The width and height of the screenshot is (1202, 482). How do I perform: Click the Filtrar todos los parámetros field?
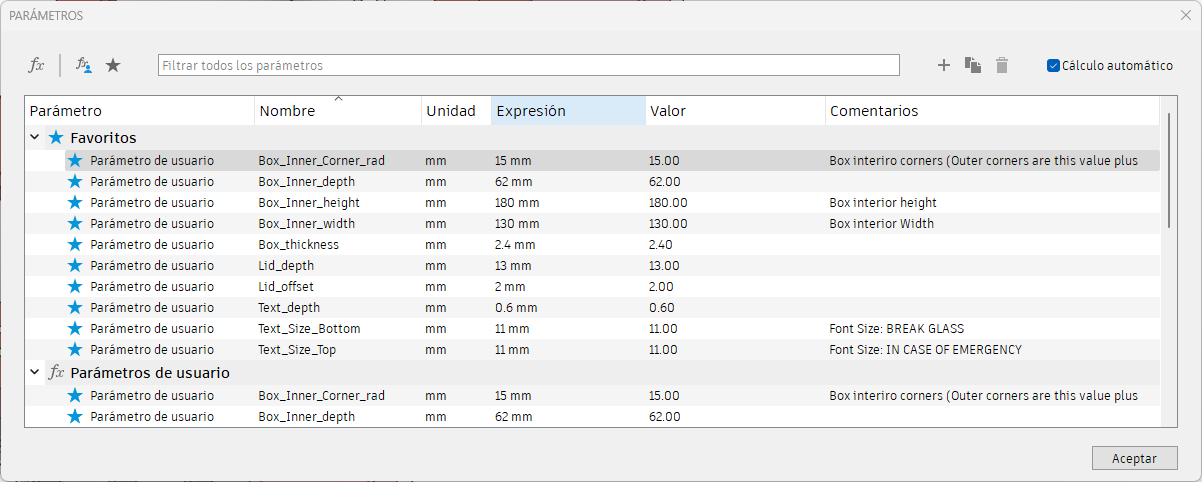point(528,65)
